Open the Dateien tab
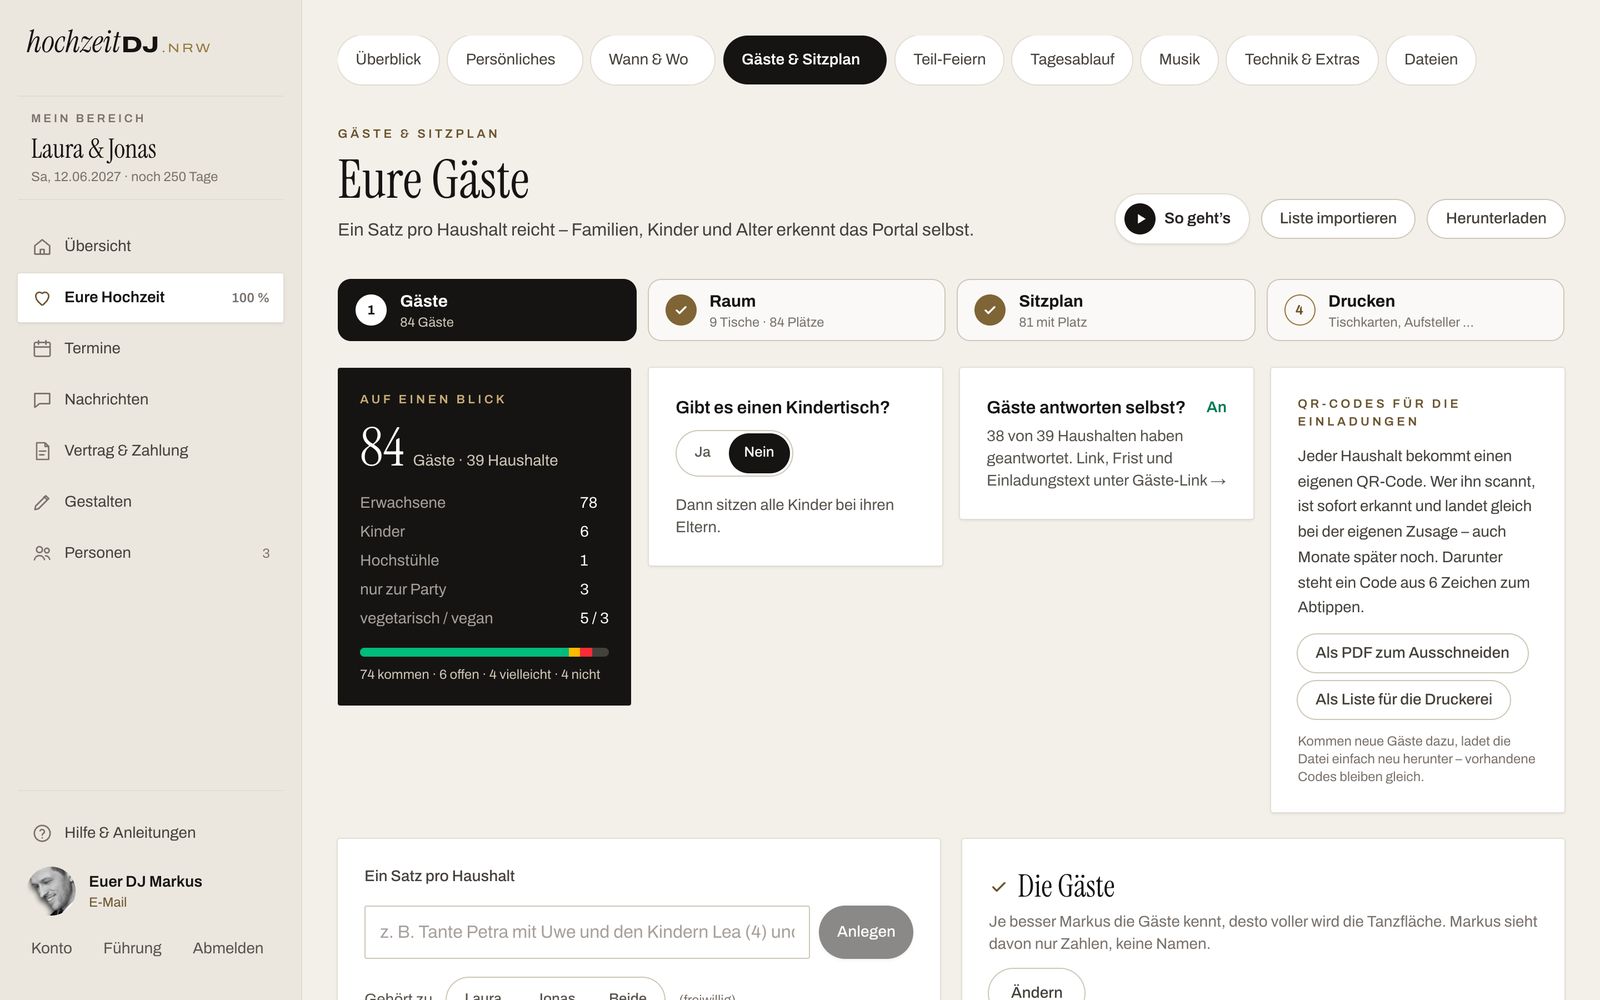 click(1431, 59)
